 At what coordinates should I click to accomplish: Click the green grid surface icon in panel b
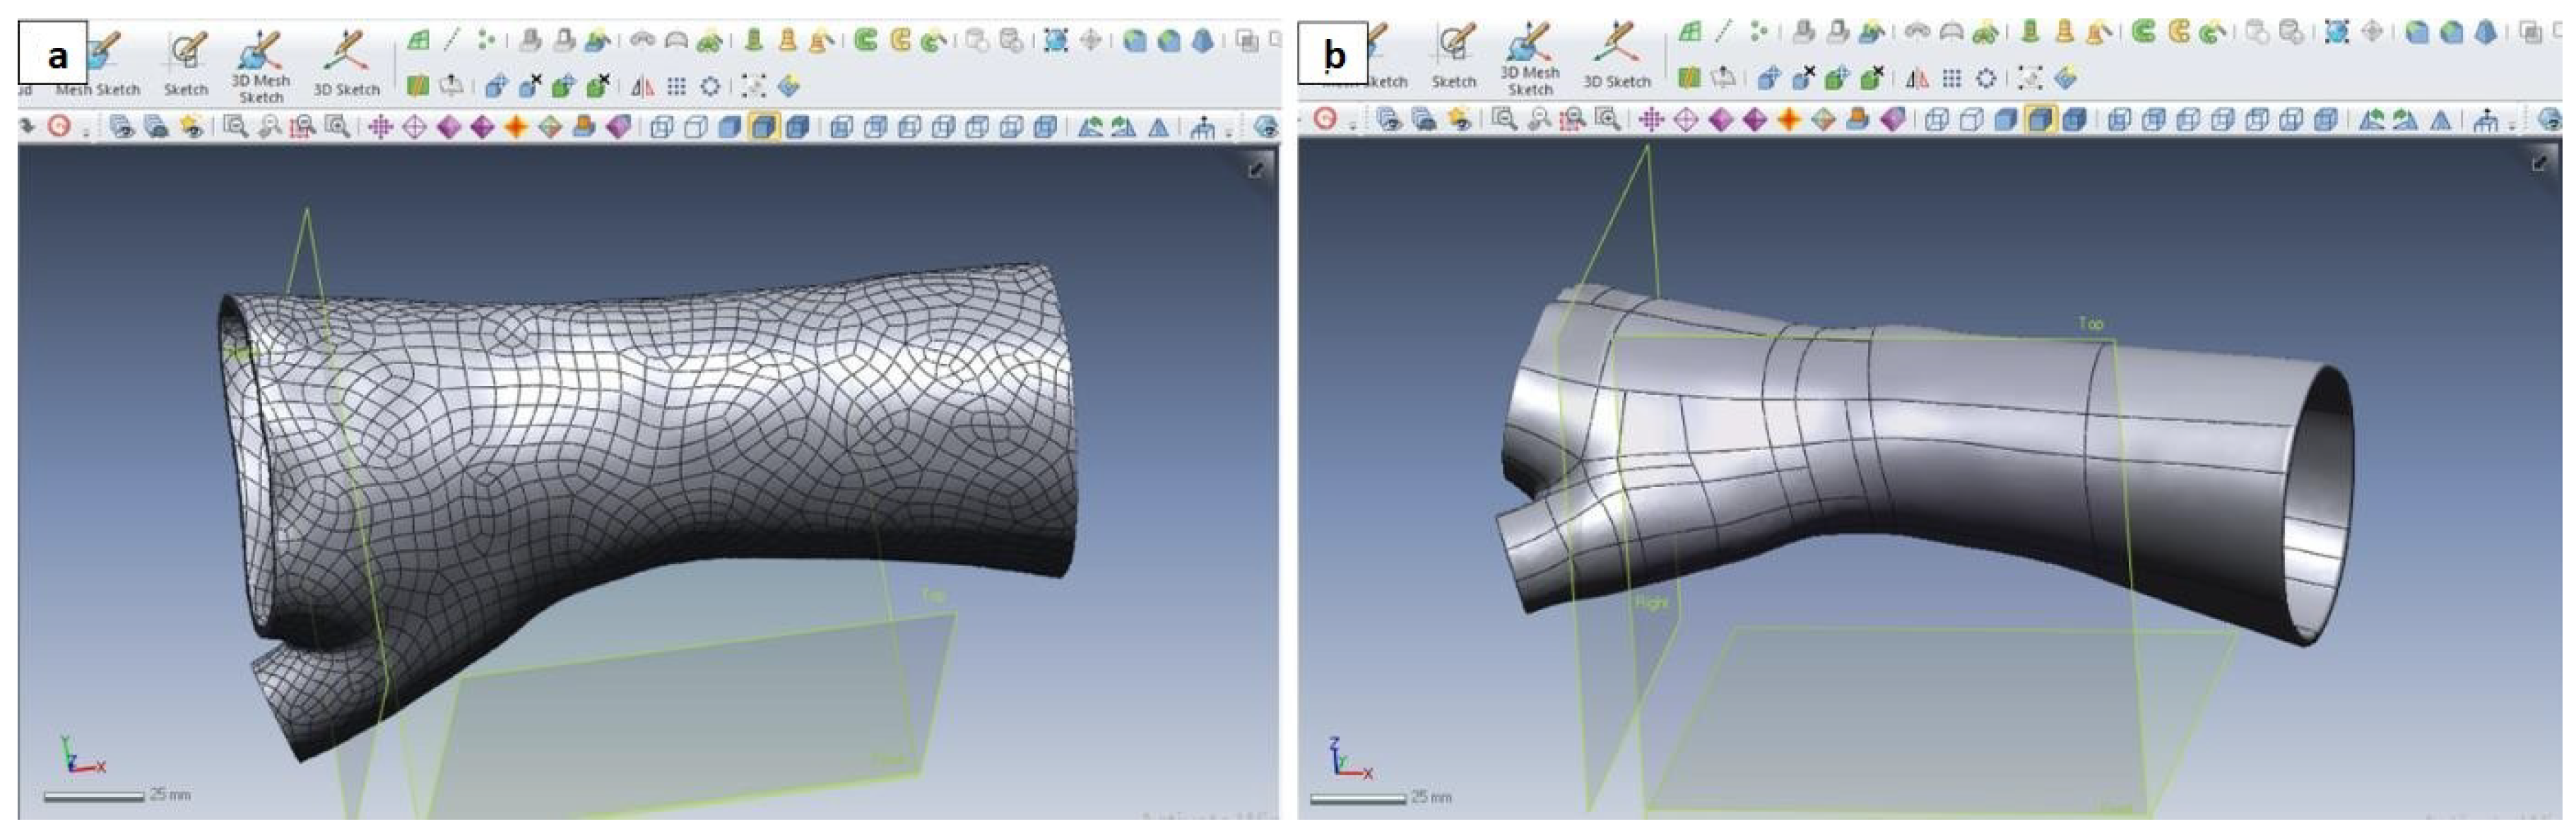click(1690, 31)
